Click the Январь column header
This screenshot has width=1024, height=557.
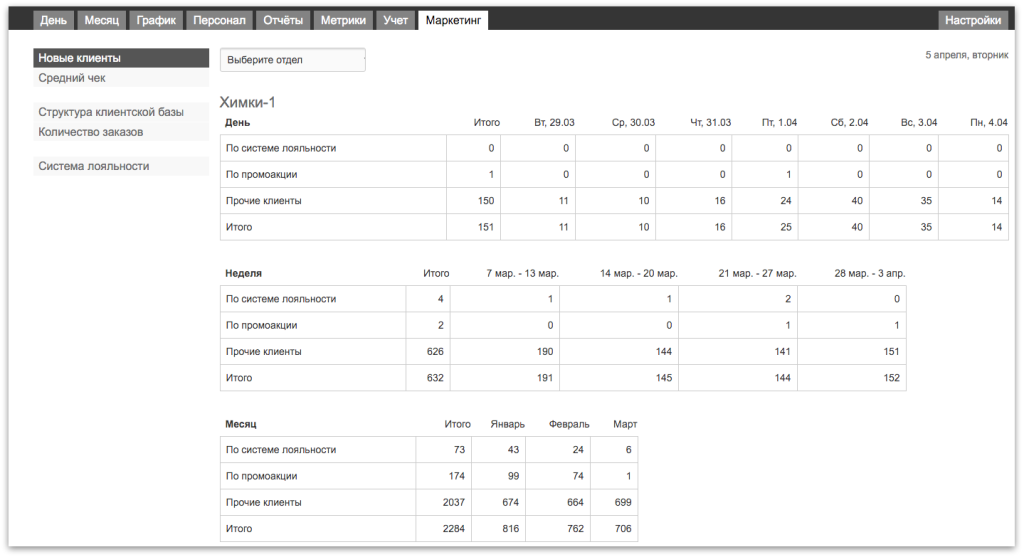(507, 424)
